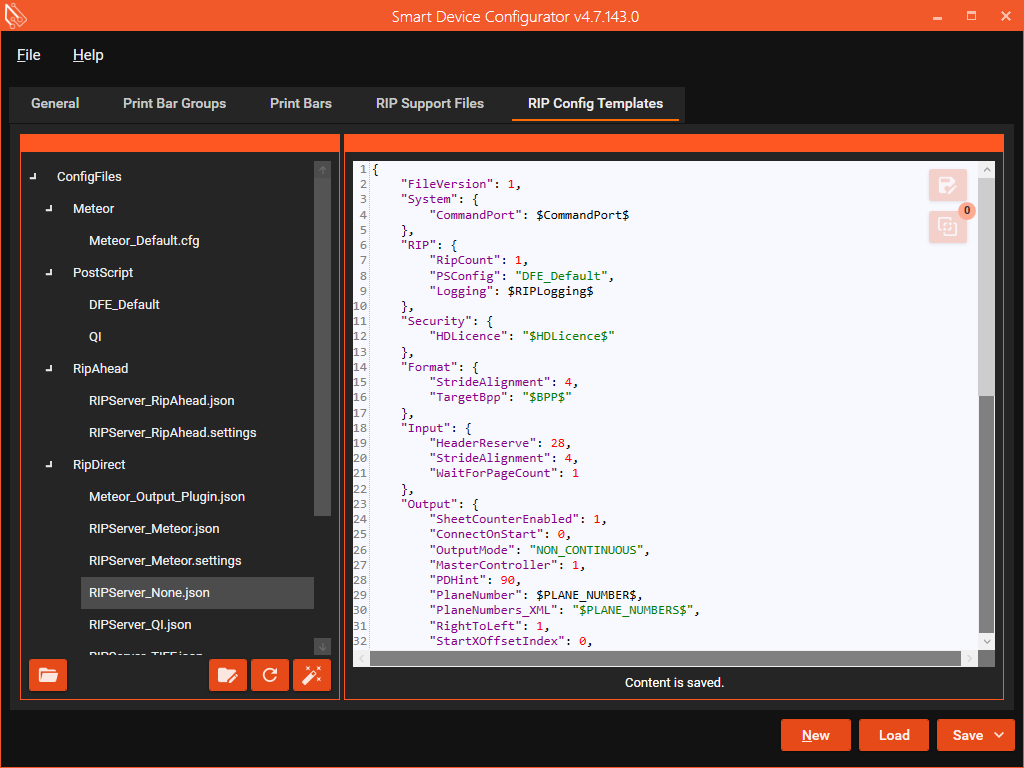
Task: Create a template with the New button
Action: tap(816, 734)
